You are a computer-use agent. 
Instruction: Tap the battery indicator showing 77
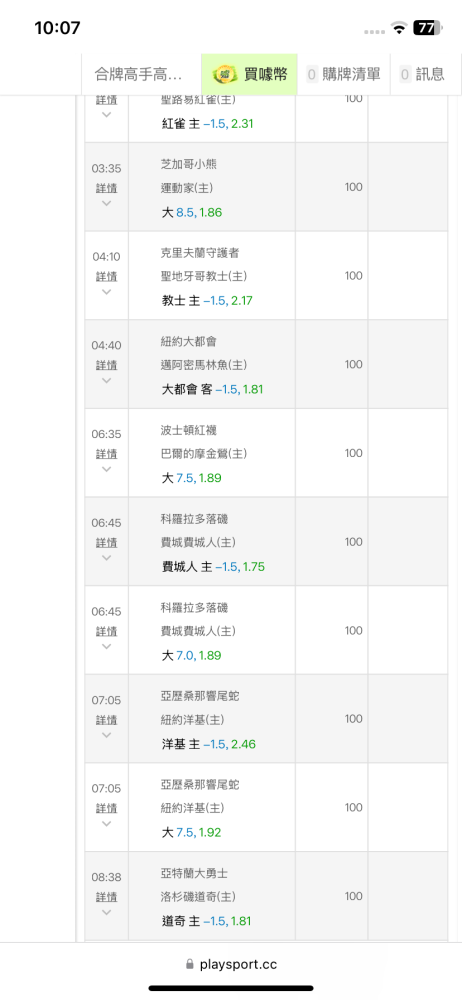426,27
